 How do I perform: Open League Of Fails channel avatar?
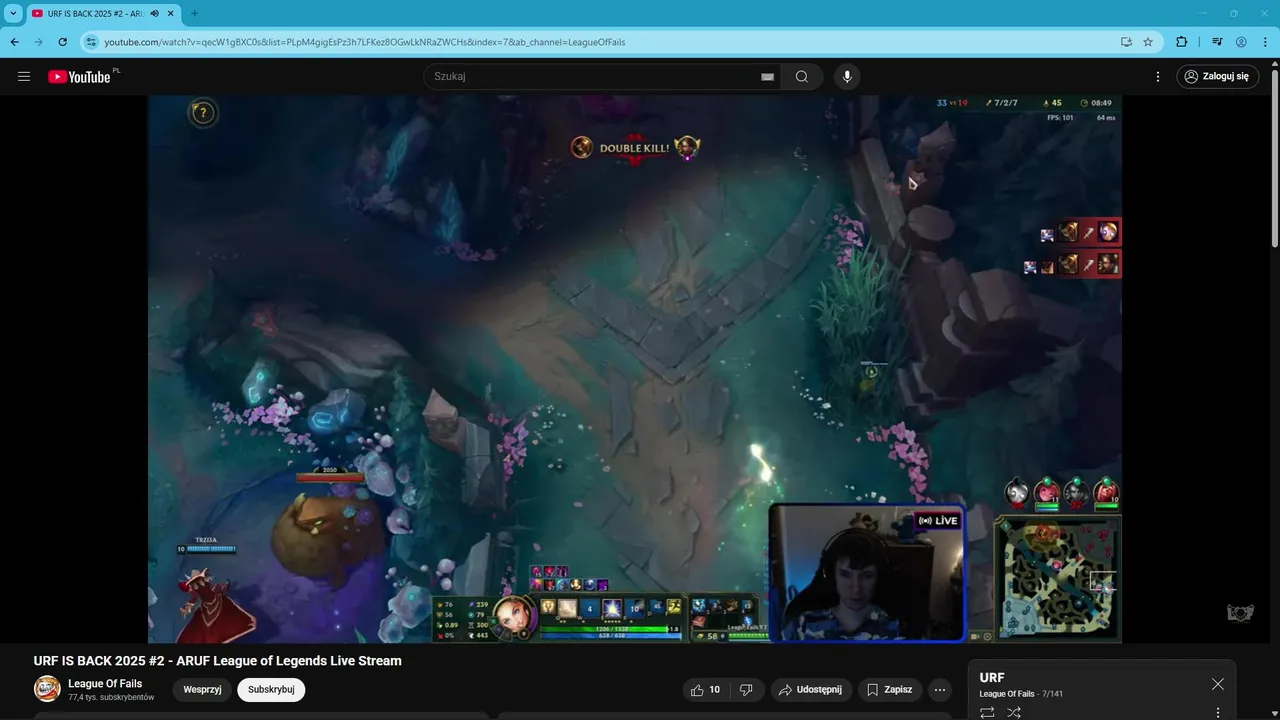point(47,688)
